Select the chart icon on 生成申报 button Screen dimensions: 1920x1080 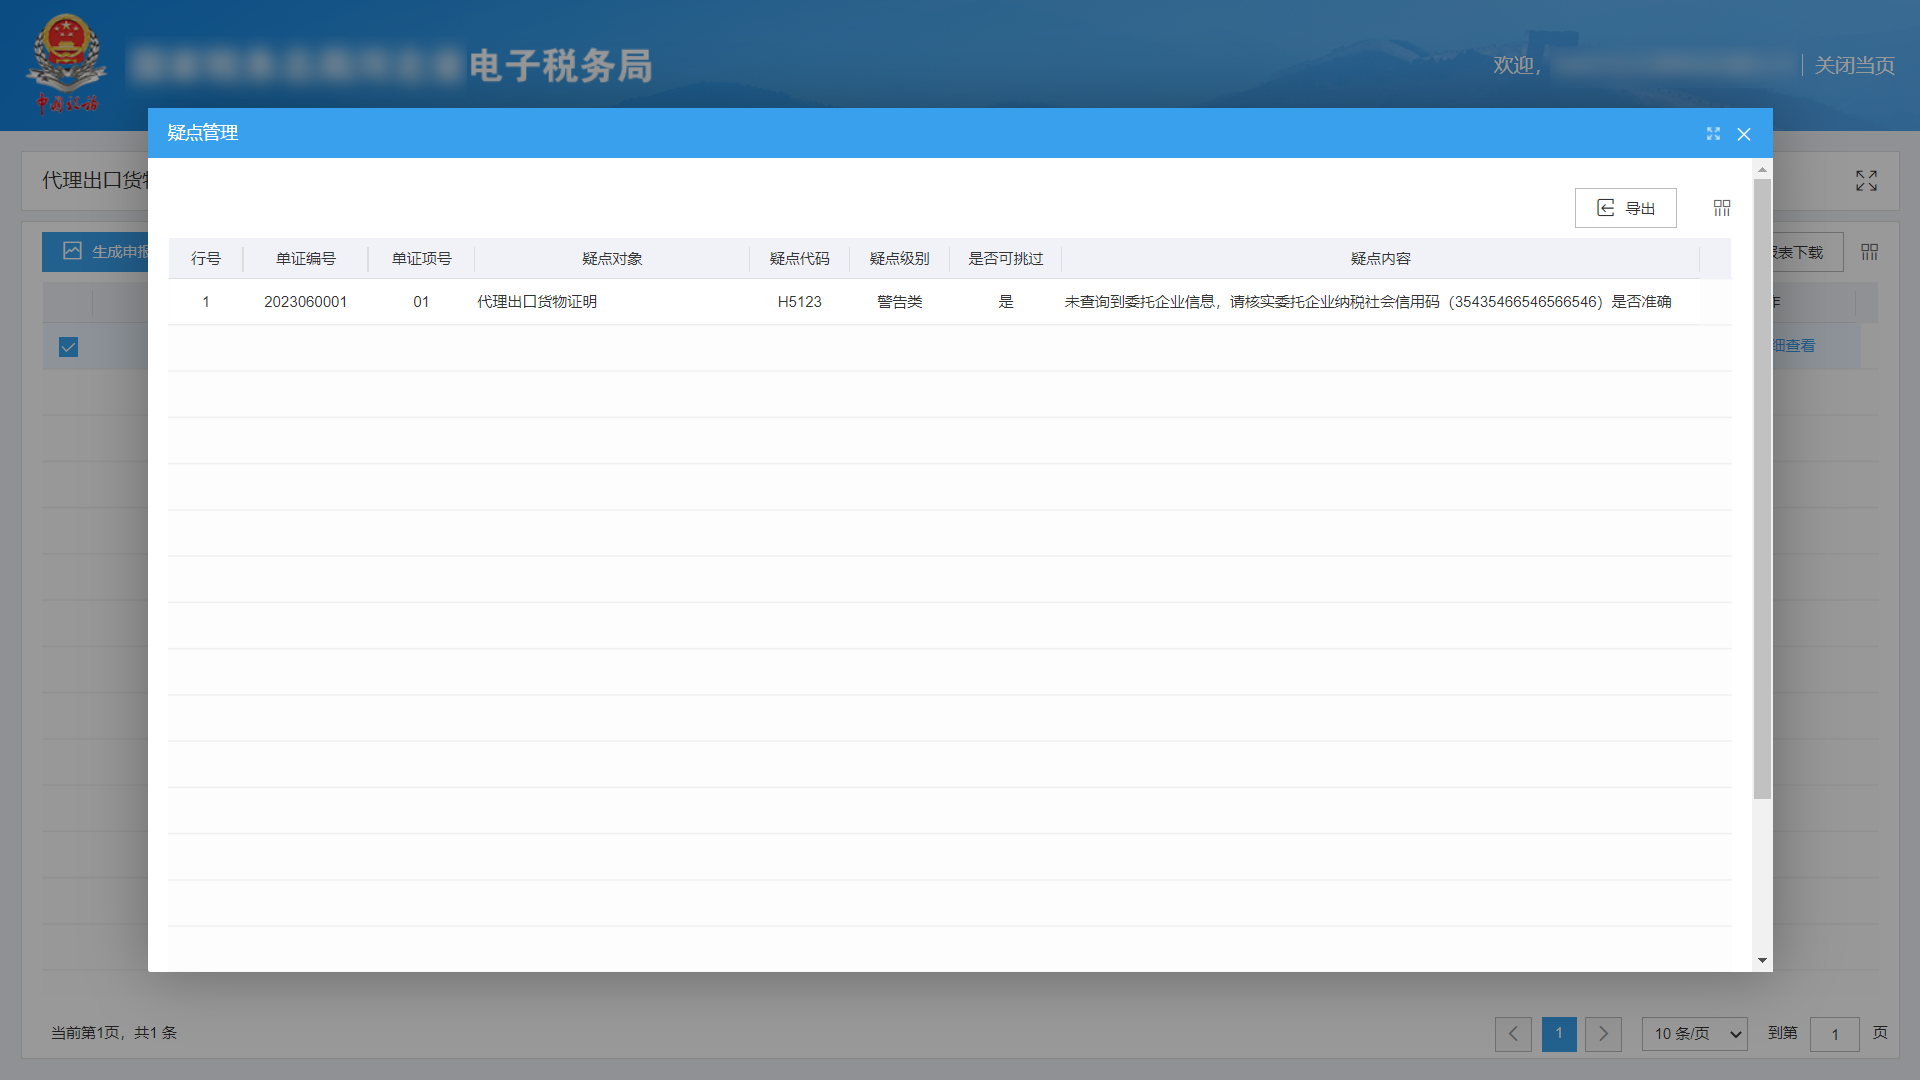(71, 251)
